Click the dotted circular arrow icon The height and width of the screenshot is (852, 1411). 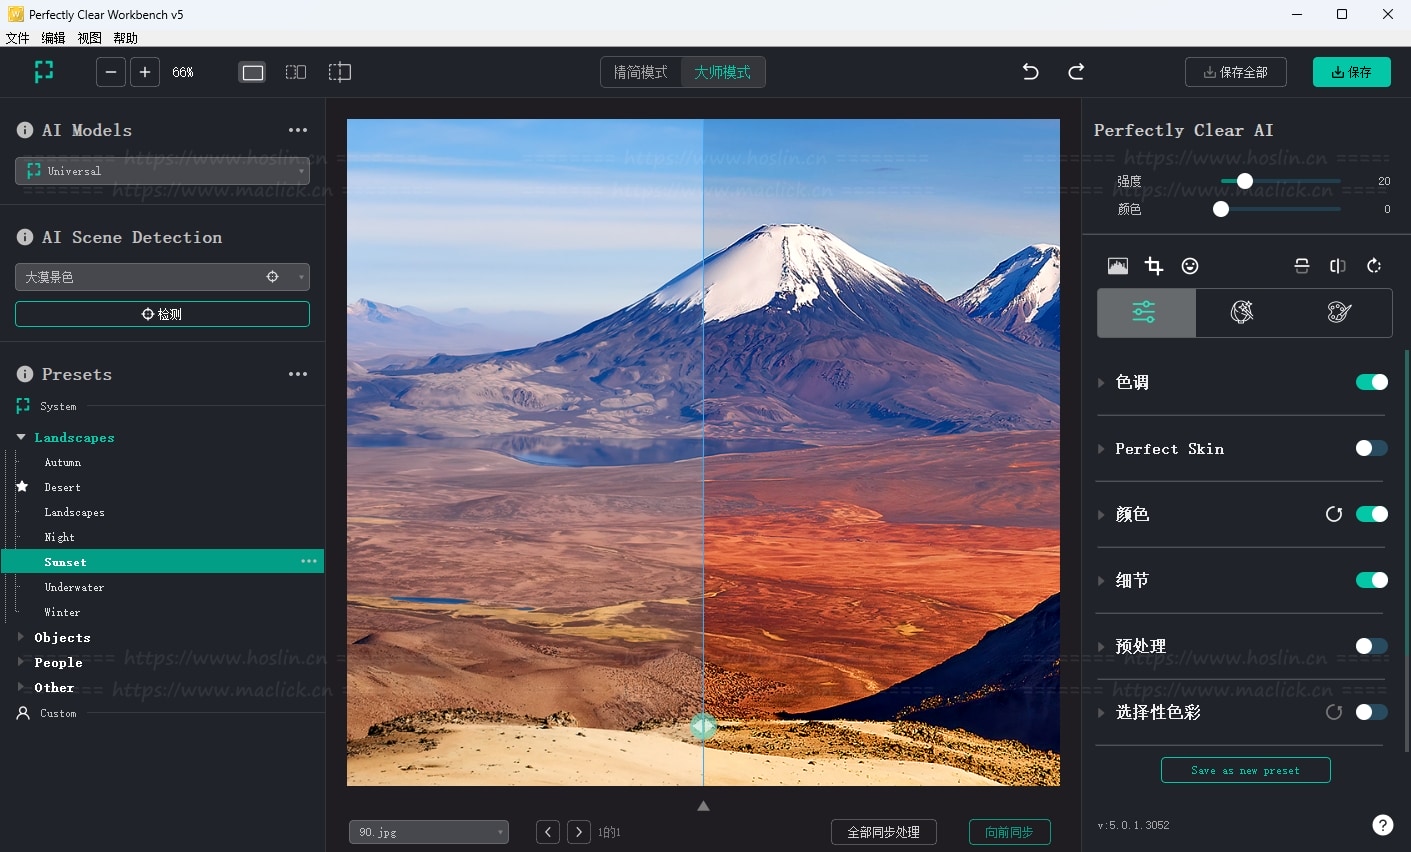pyautogui.click(x=1374, y=266)
